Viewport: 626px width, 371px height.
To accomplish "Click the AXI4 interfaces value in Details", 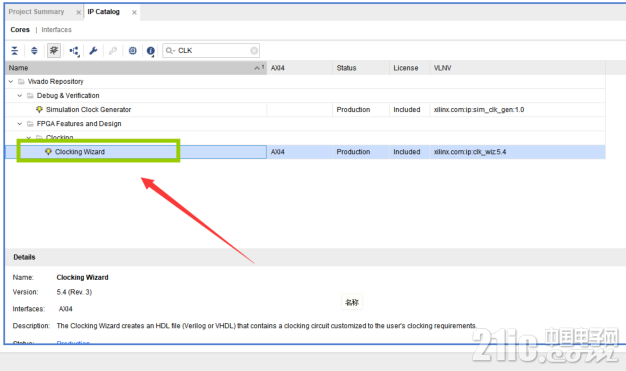I will [x=65, y=309].
